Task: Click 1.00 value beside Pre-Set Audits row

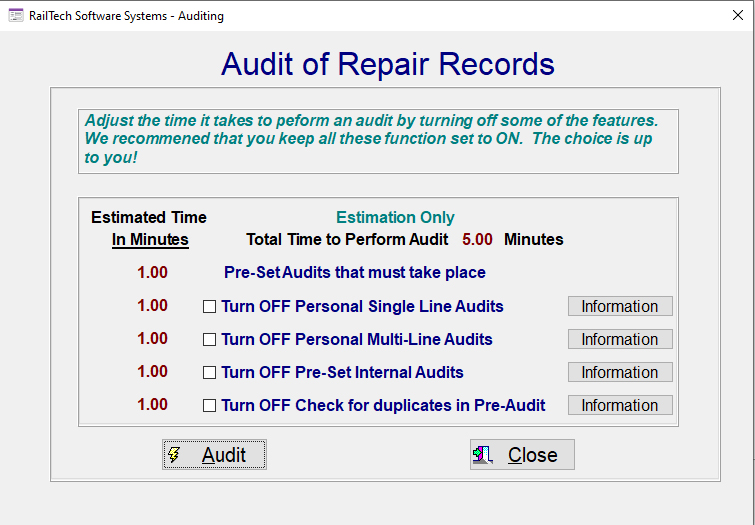Action: (152, 273)
